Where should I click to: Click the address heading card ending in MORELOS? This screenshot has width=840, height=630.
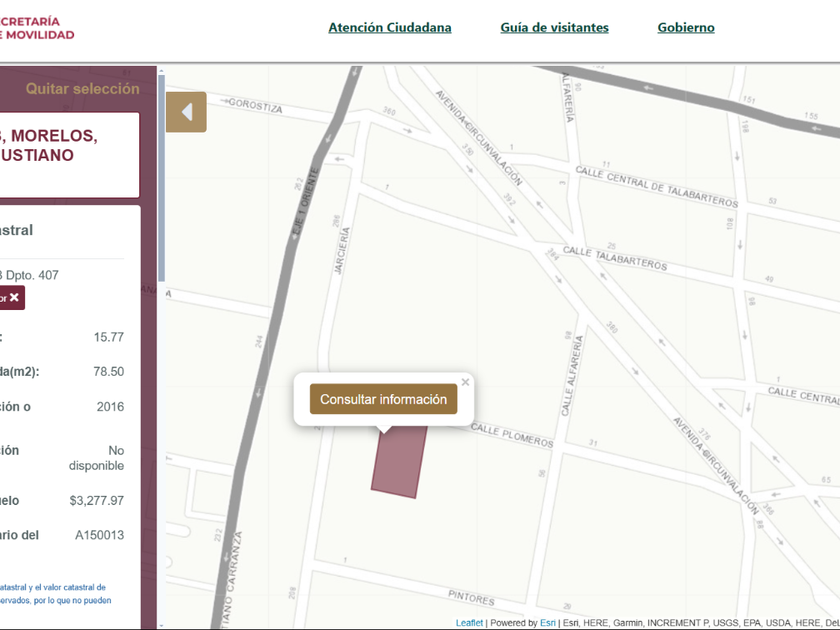click(x=68, y=155)
